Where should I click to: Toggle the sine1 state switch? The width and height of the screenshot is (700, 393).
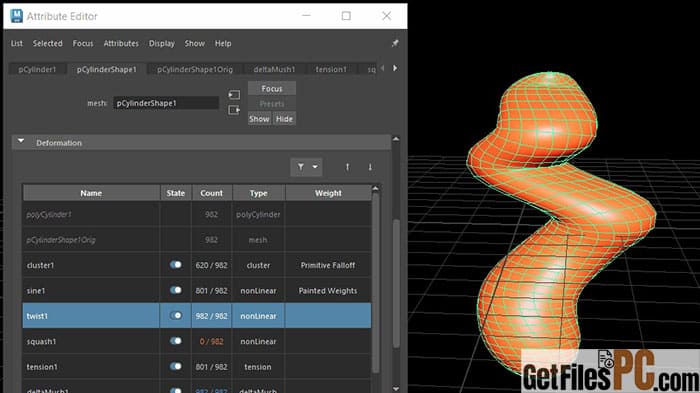tap(176, 290)
